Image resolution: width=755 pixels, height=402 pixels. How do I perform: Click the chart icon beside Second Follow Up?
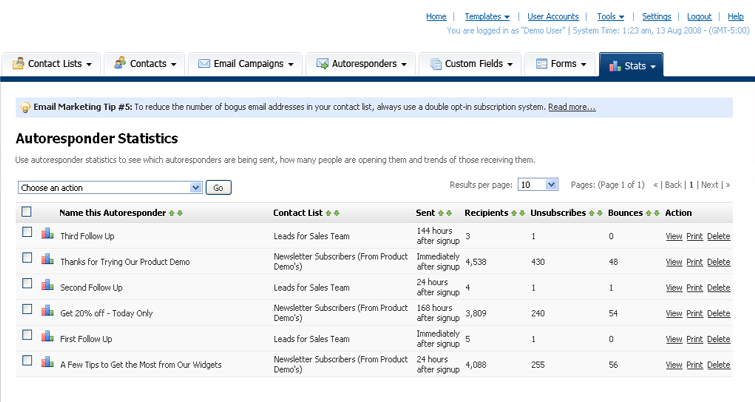pos(47,285)
